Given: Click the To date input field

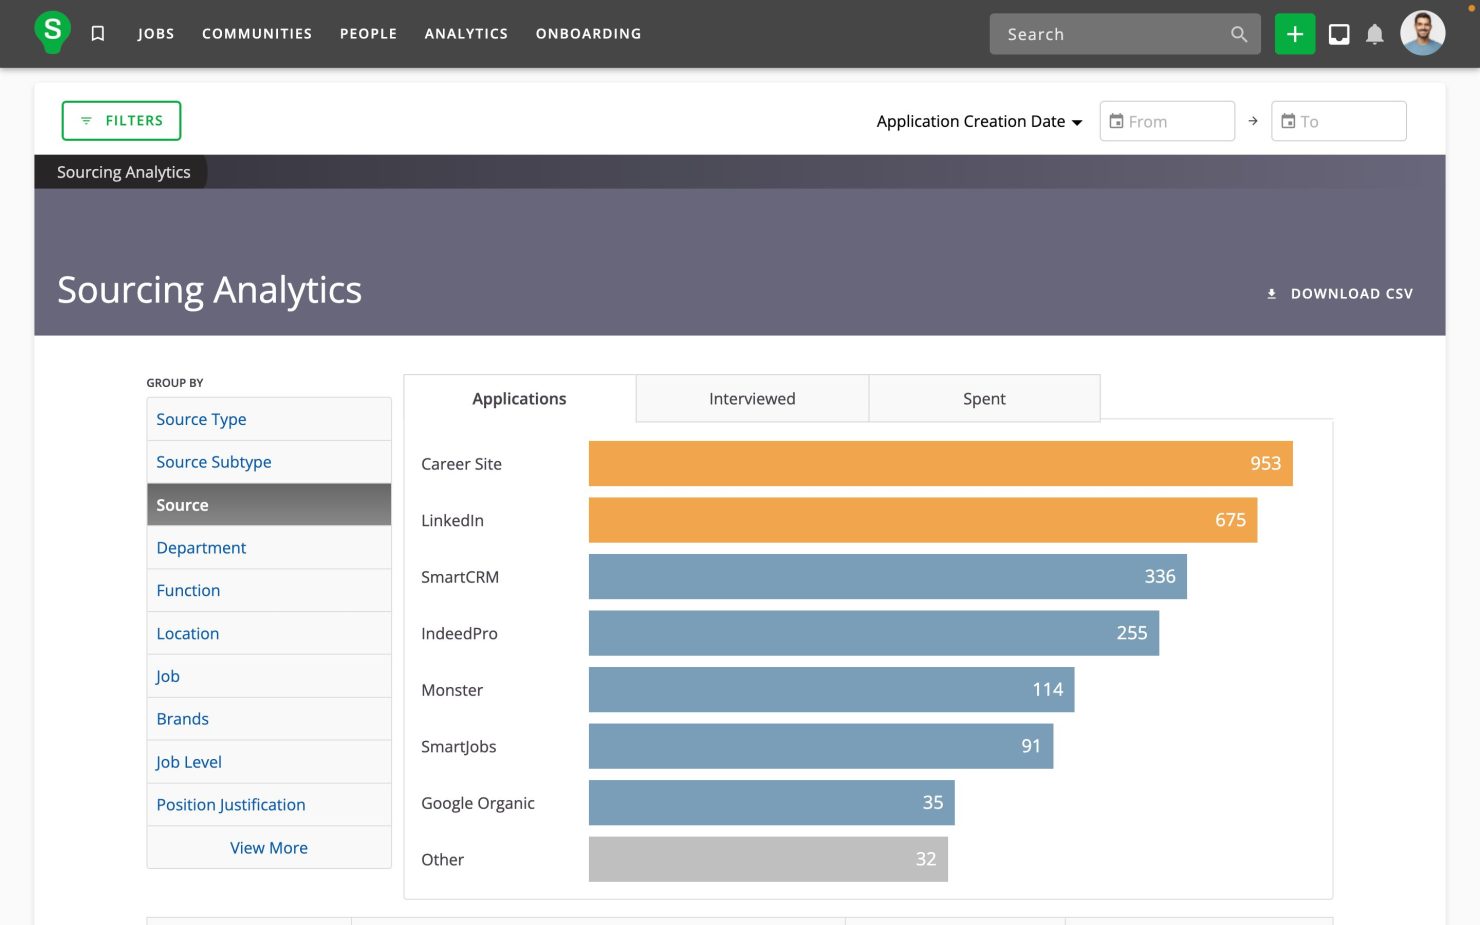Looking at the screenshot, I should coord(1339,121).
